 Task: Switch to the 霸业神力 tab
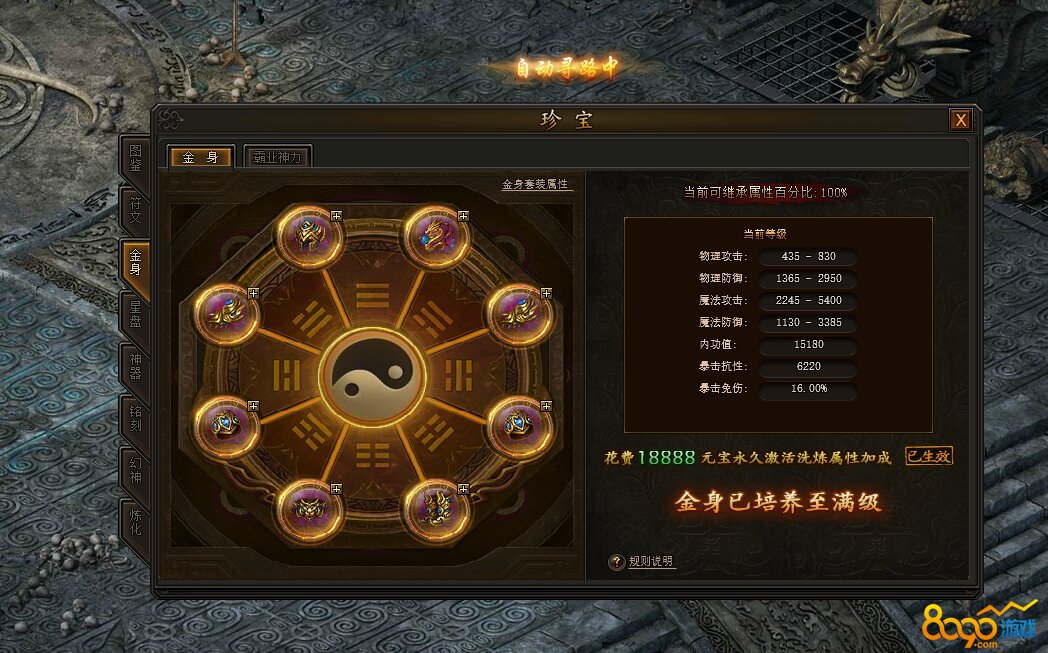[x=277, y=157]
